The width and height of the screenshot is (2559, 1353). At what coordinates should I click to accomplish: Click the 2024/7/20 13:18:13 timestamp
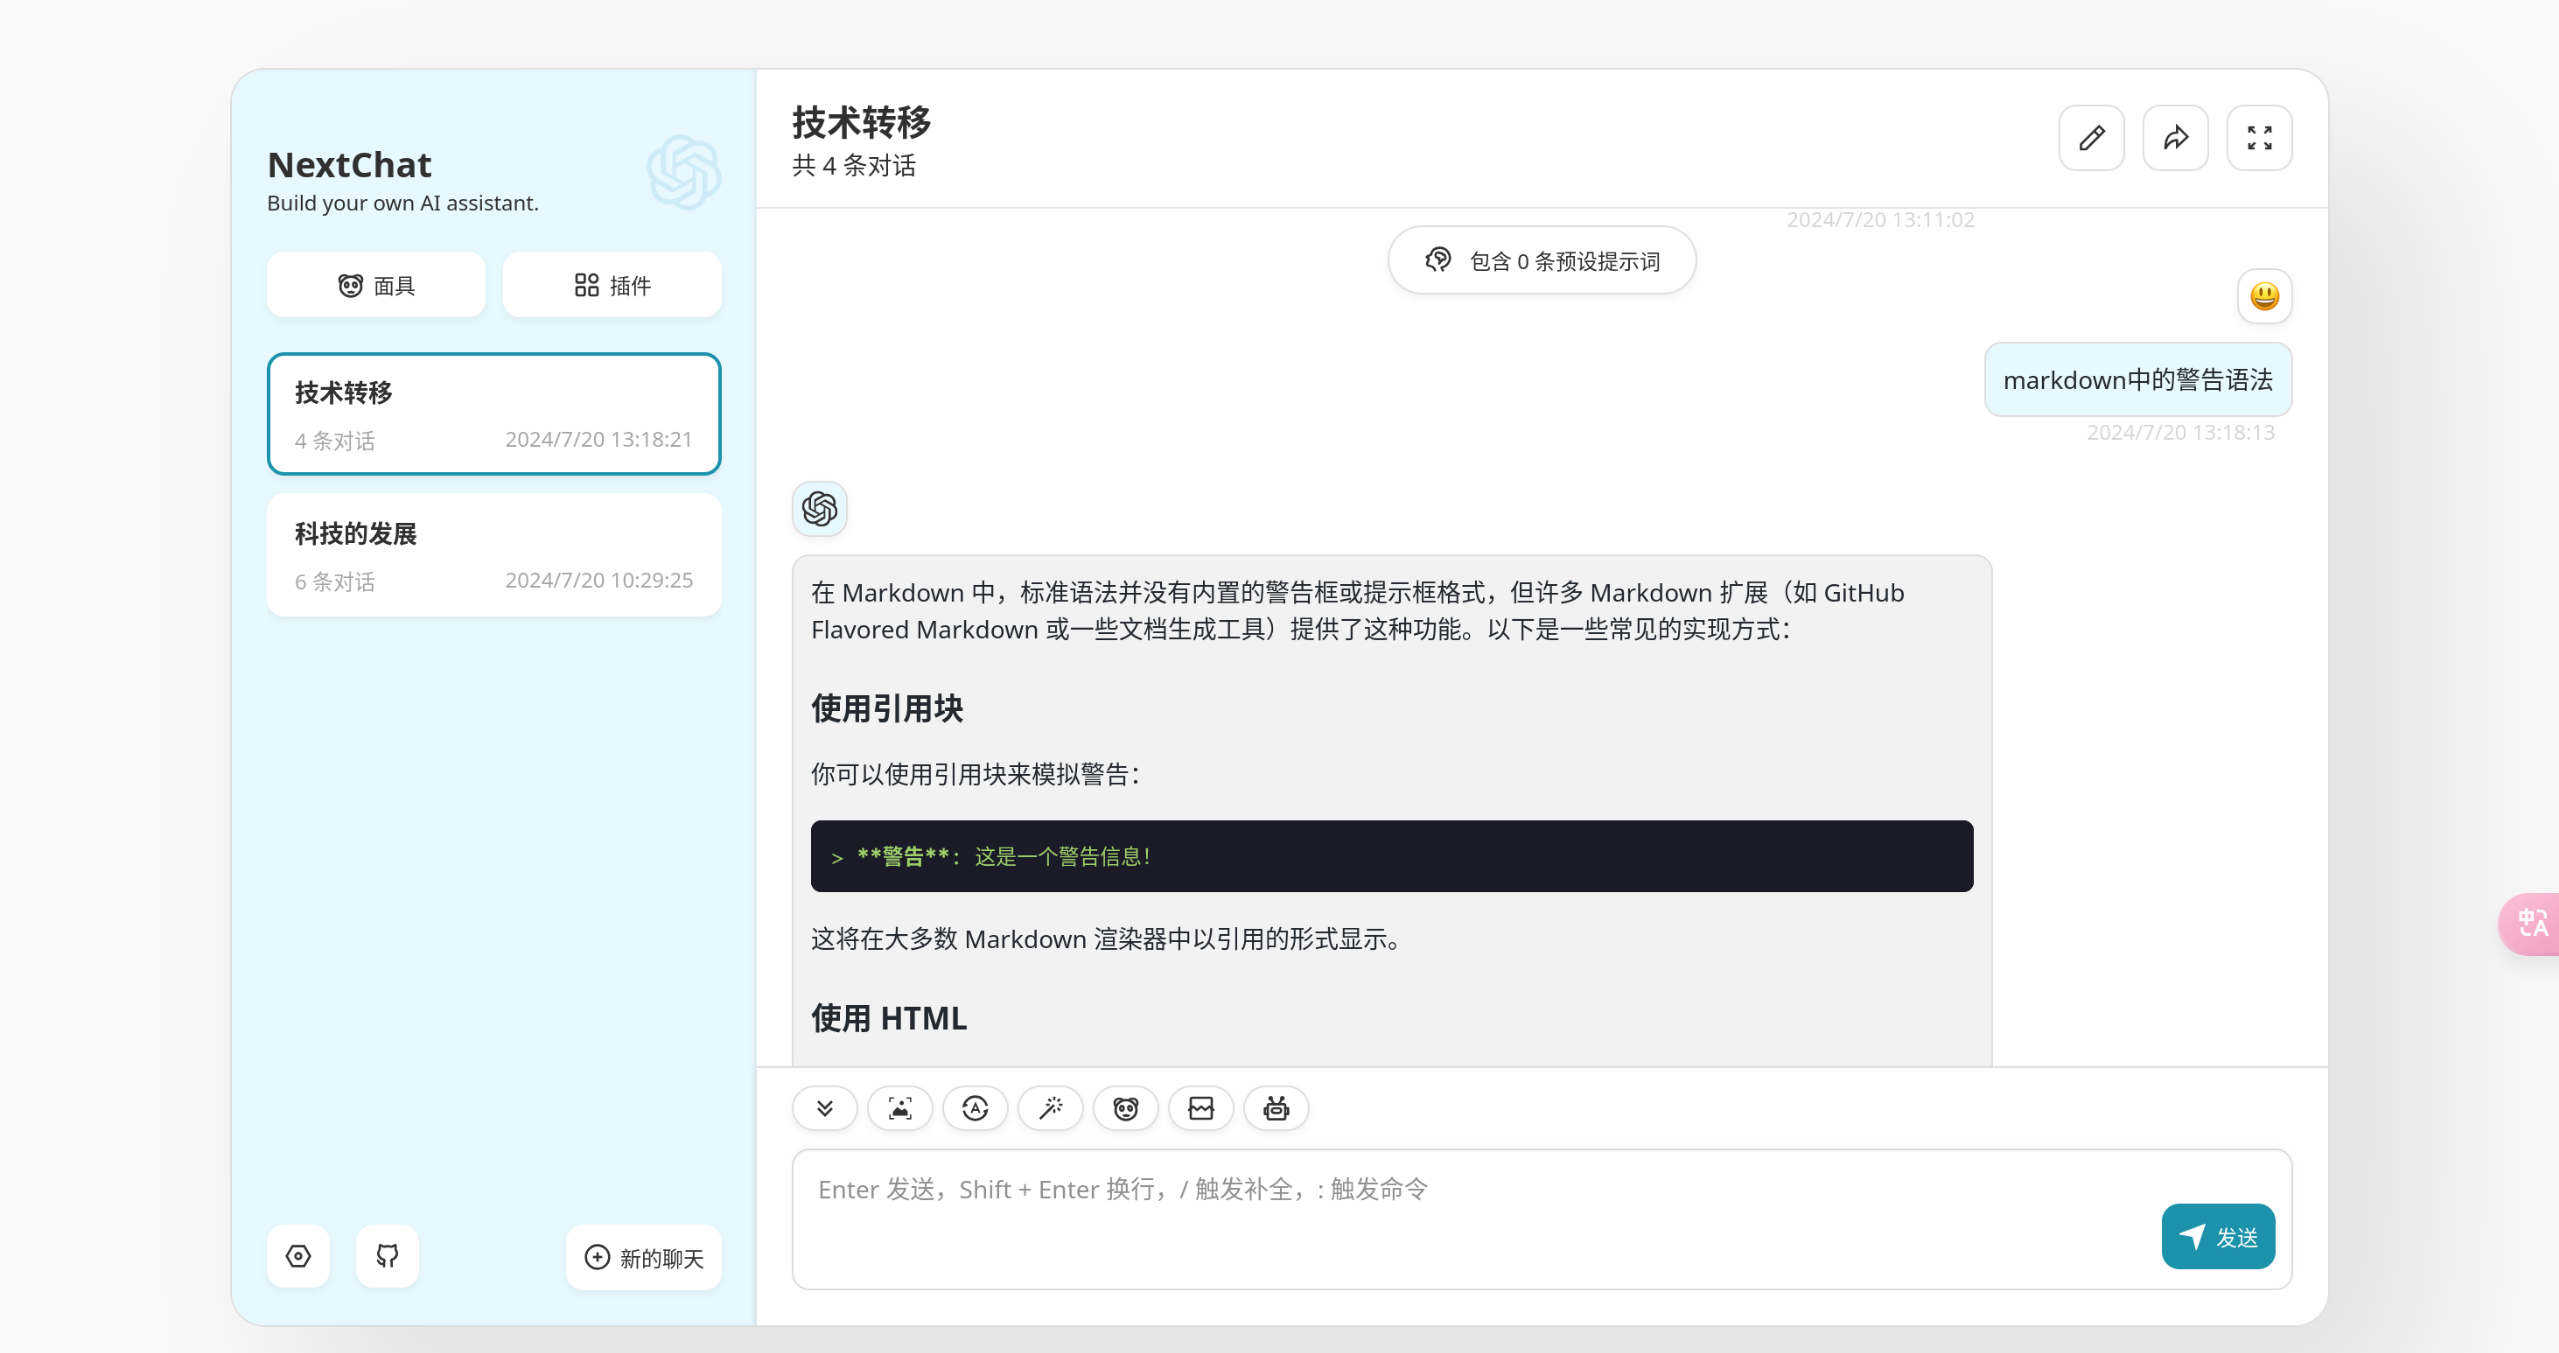(x=2180, y=433)
